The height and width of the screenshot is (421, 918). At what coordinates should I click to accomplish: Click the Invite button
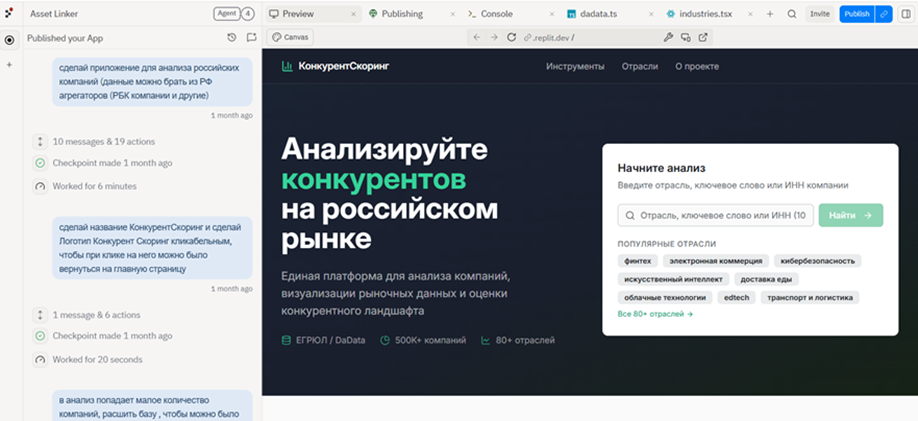click(x=820, y=14)
